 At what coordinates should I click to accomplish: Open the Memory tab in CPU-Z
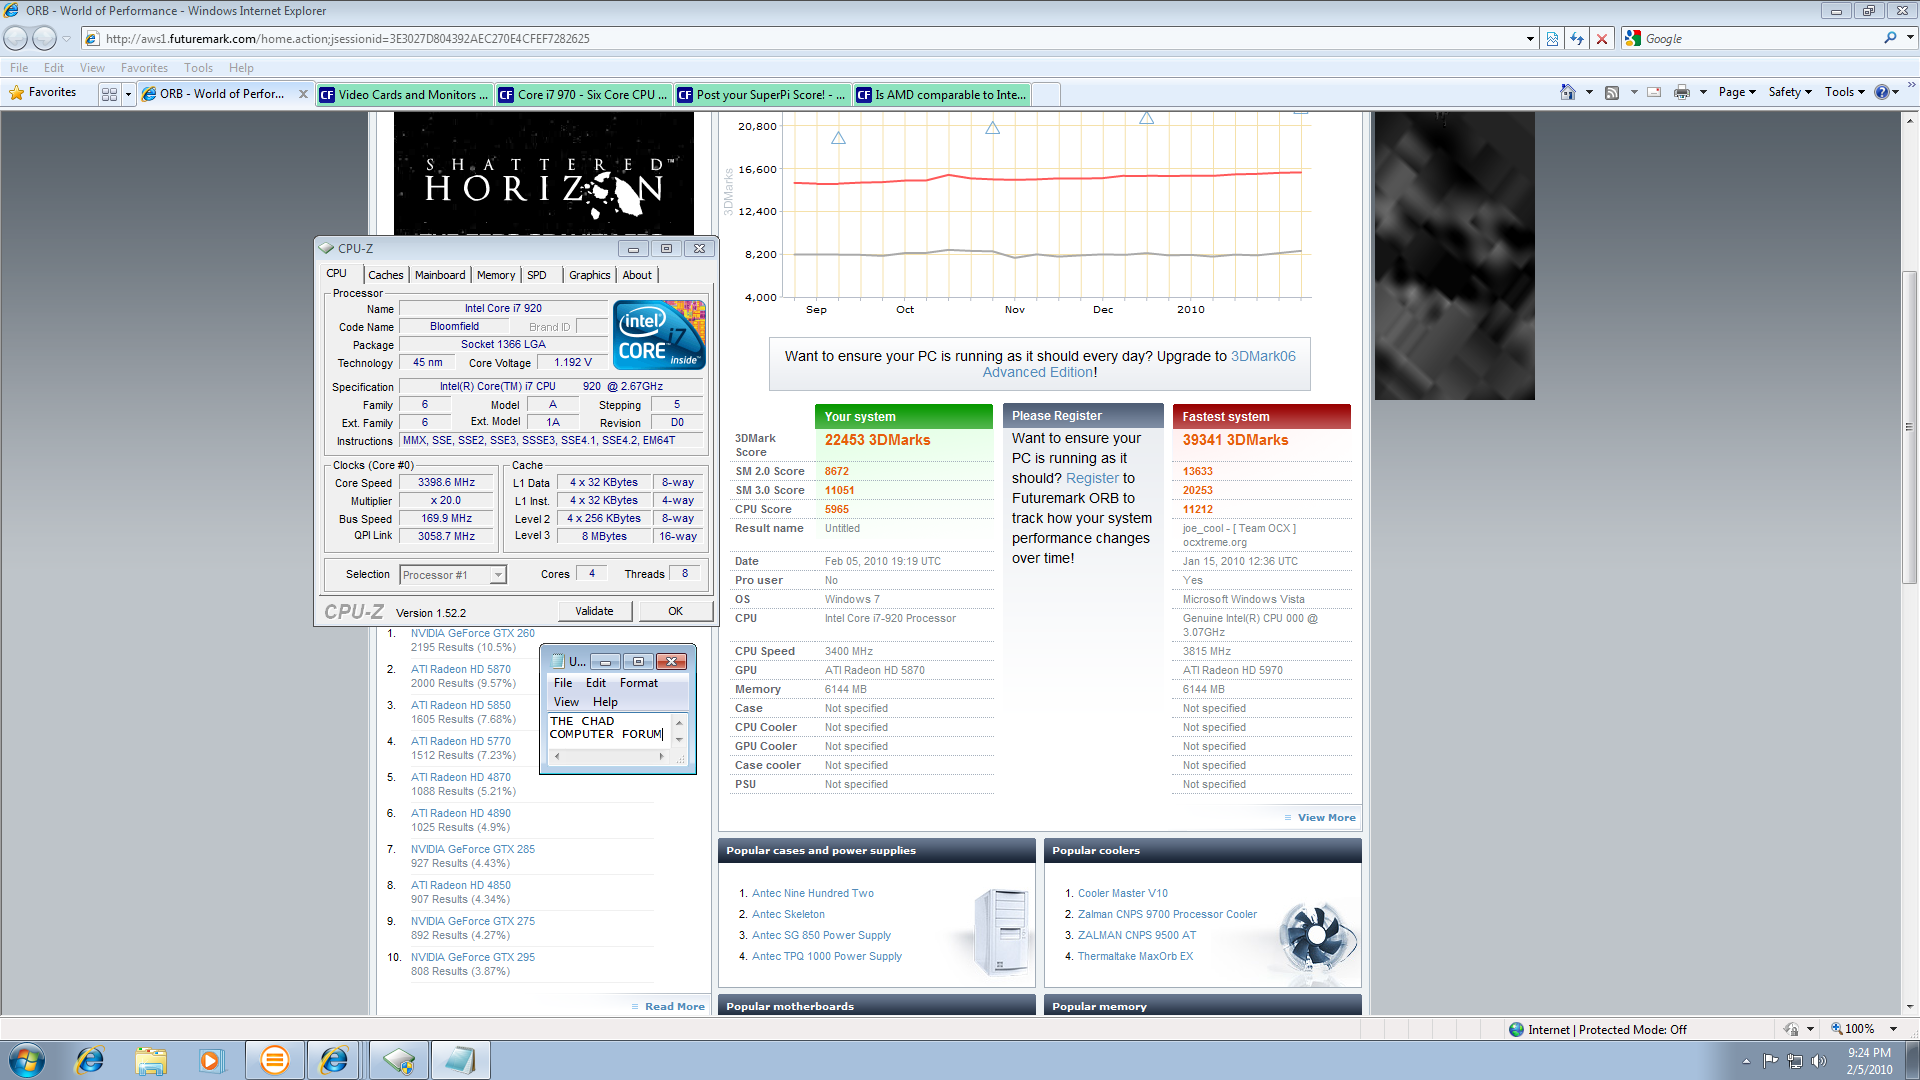[x=496, y=275]
